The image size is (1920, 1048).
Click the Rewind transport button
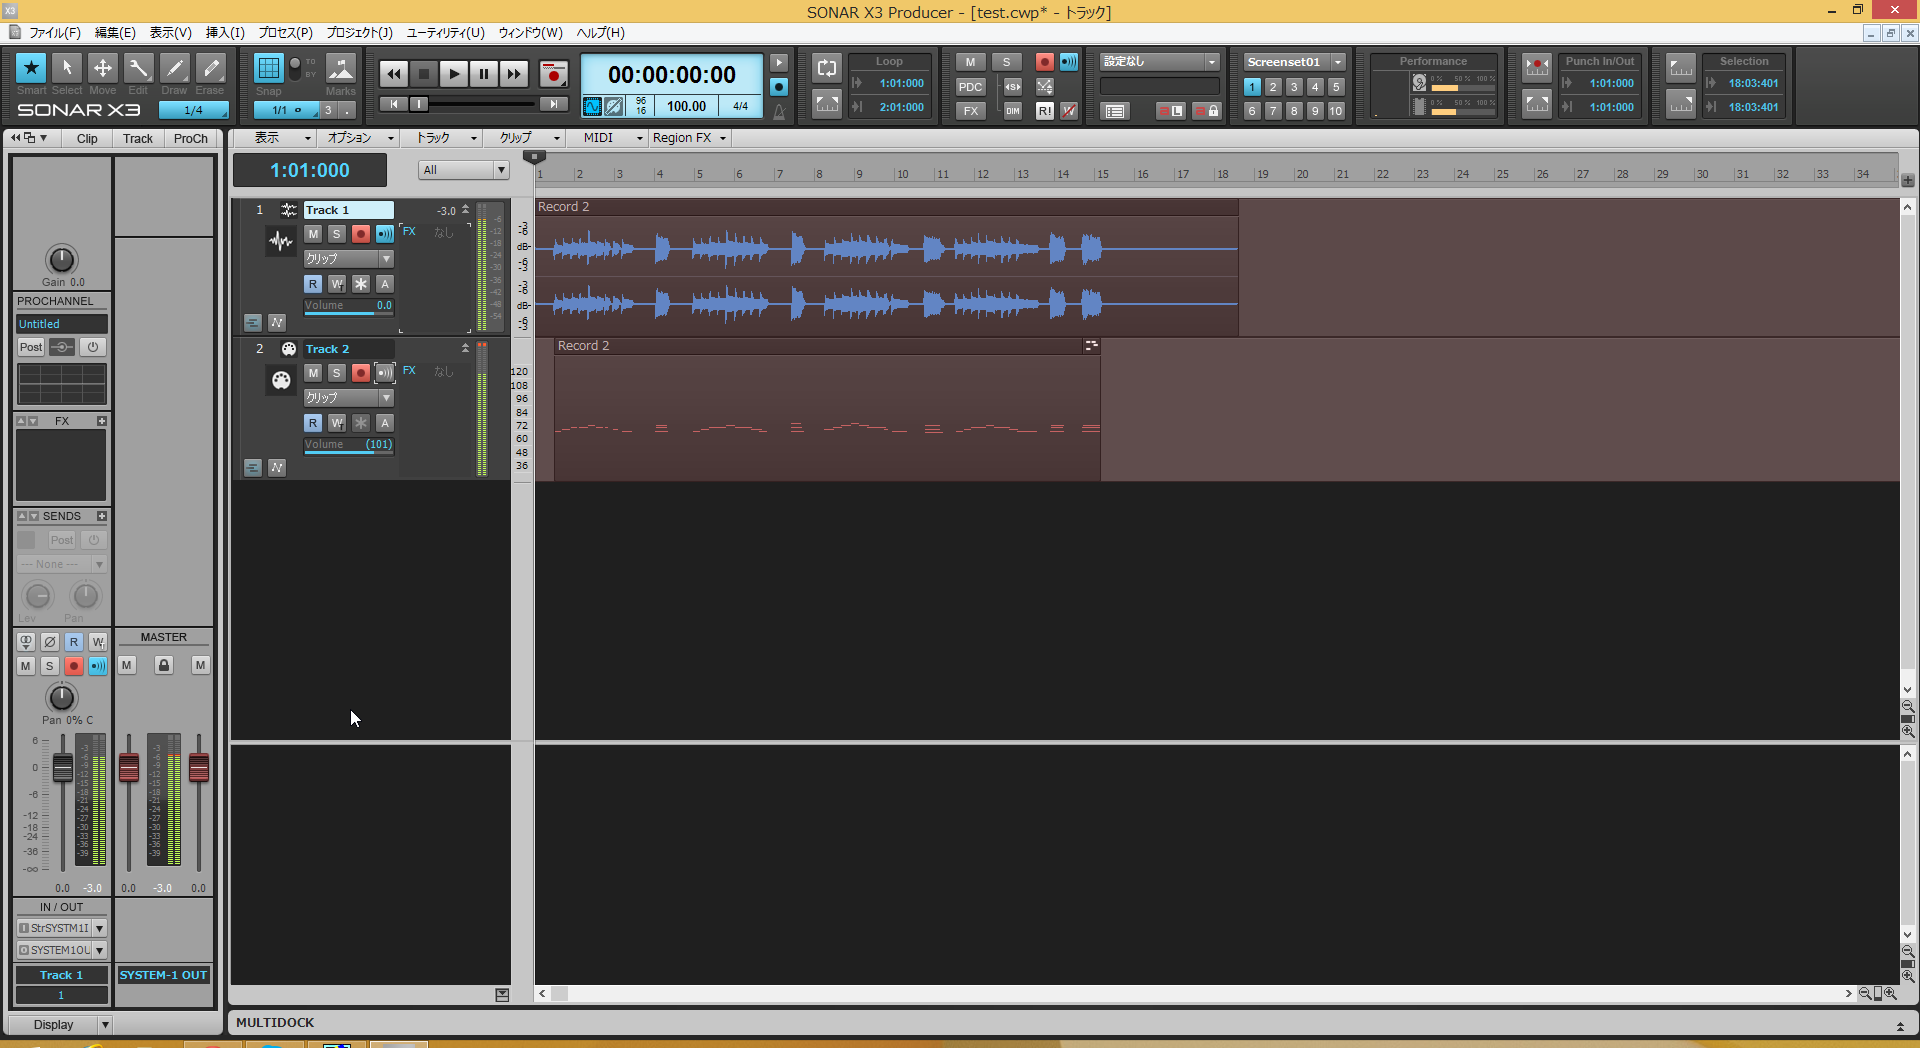(394, 74)
